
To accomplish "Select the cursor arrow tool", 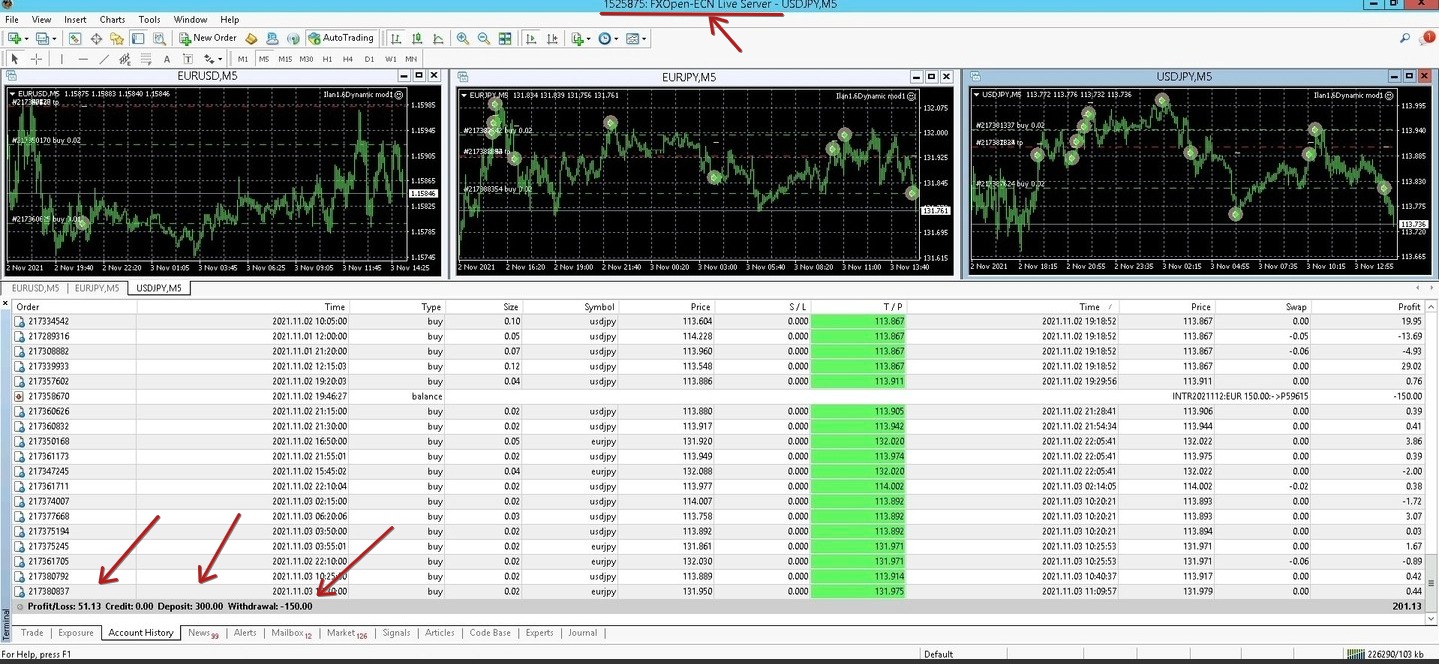I will click(x=15, y=59).
